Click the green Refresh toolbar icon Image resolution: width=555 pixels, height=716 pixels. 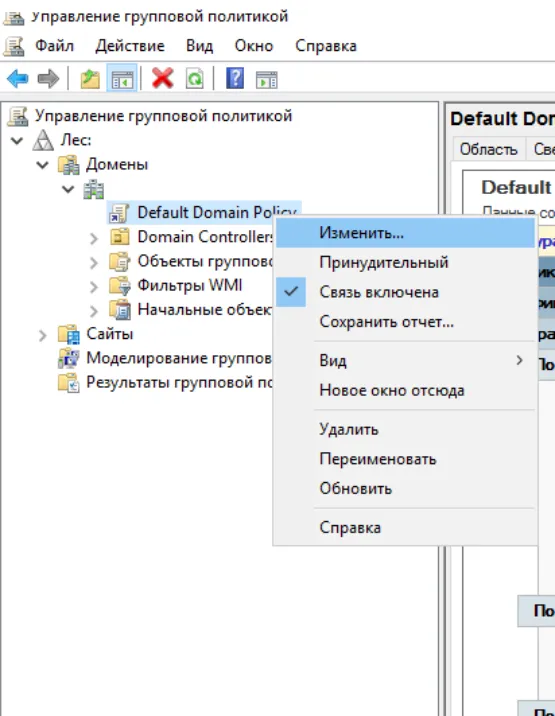coord(195,79)
